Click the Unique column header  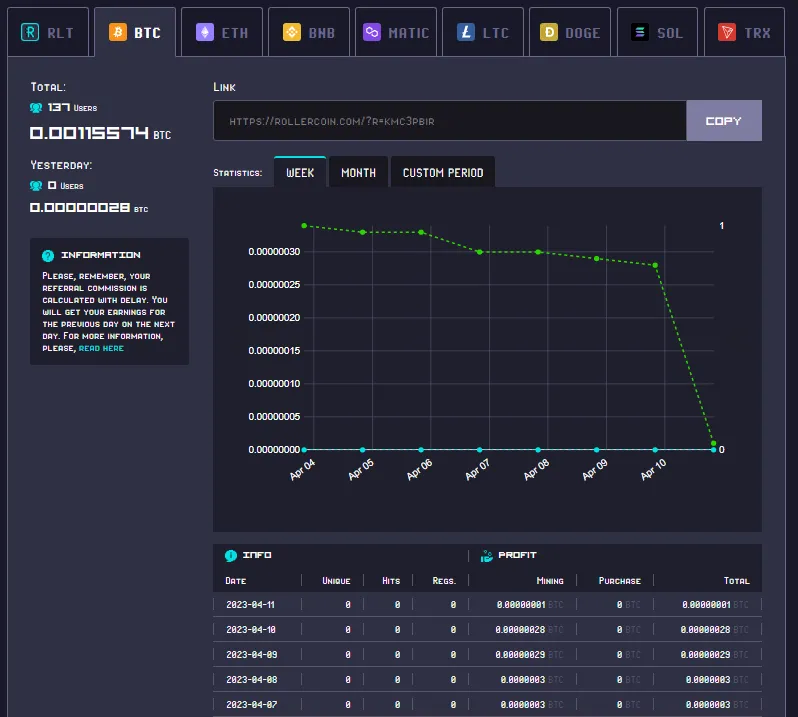(x=336, y=581)
